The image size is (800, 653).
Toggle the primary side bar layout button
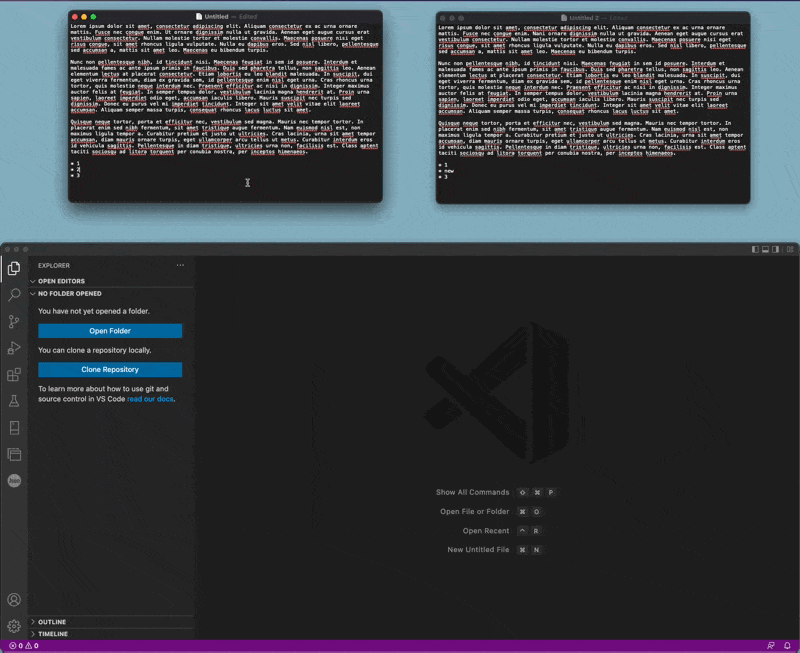[755, 249]
